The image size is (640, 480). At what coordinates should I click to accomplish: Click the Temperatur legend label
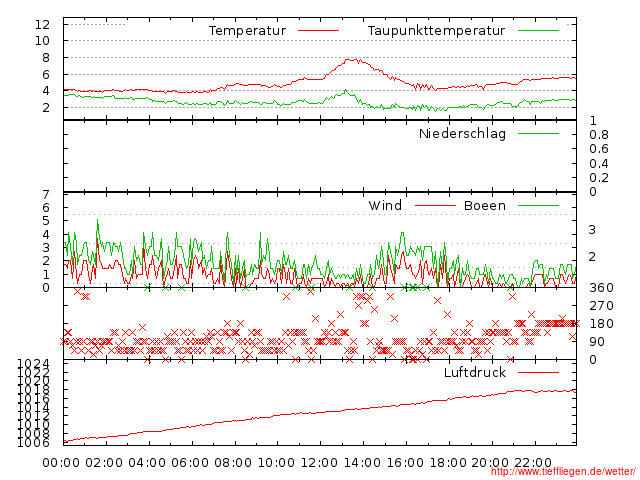point(247,31)
